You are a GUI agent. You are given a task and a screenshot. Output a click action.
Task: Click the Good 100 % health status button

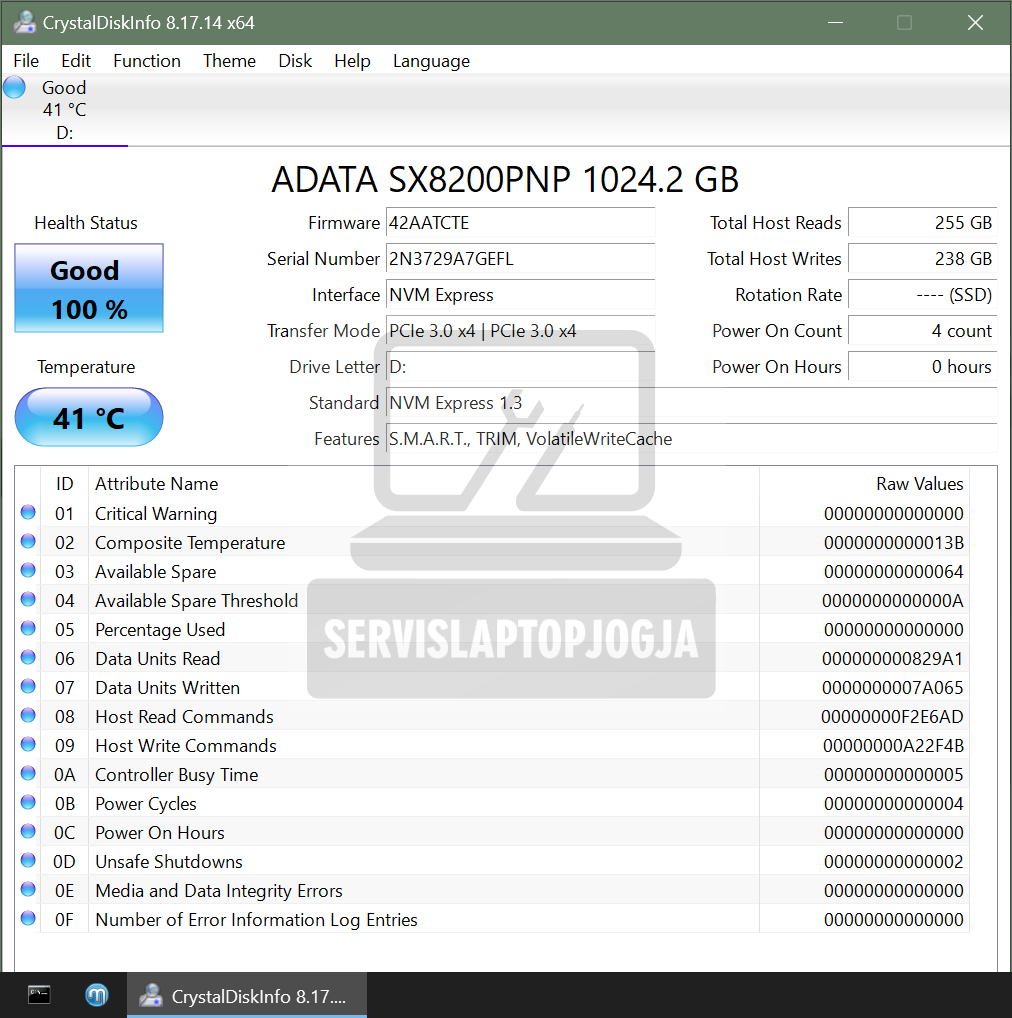click(x=89, y=288)
